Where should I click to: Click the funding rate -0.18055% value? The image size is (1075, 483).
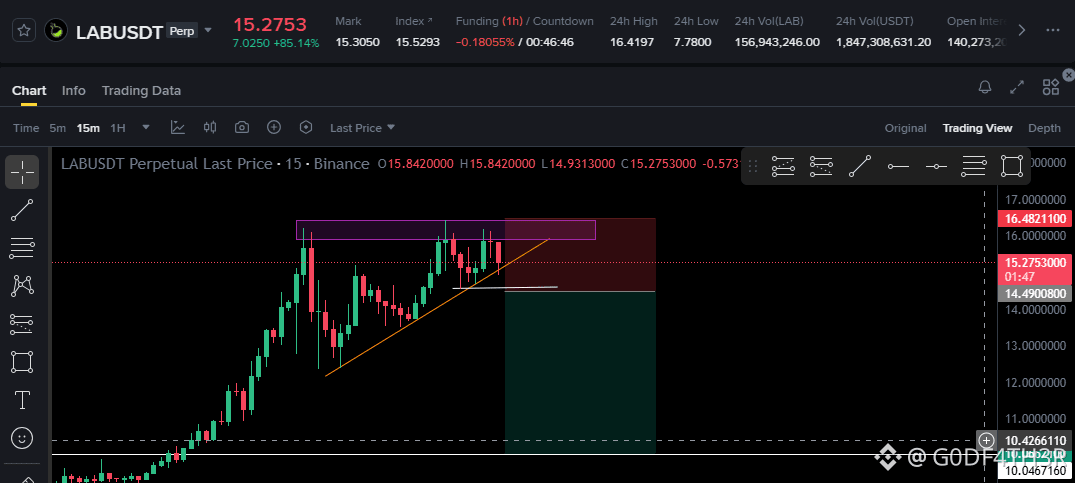coord(485,42)
